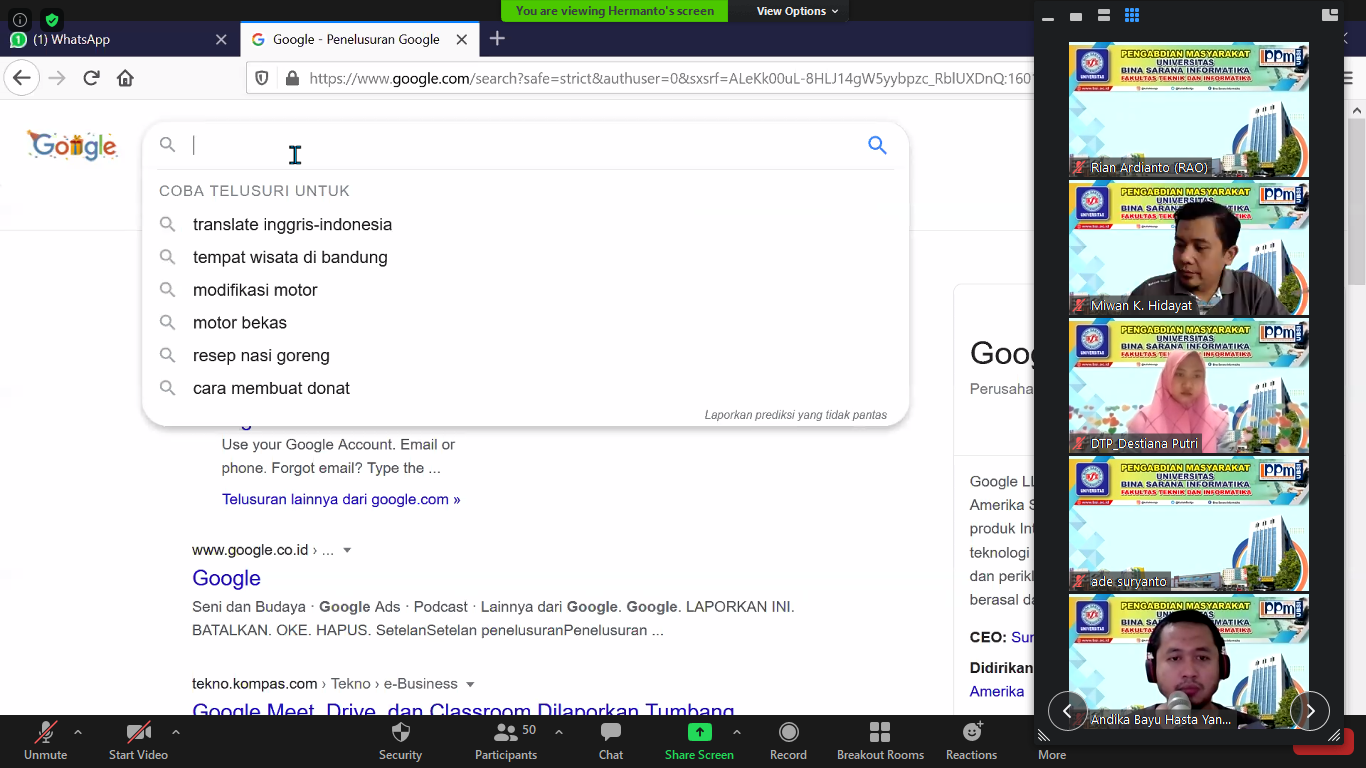Expand share options arrow beside Share Screen
Image resolution: width=1366 pixels, height=768 pixels.
point(737,732)
